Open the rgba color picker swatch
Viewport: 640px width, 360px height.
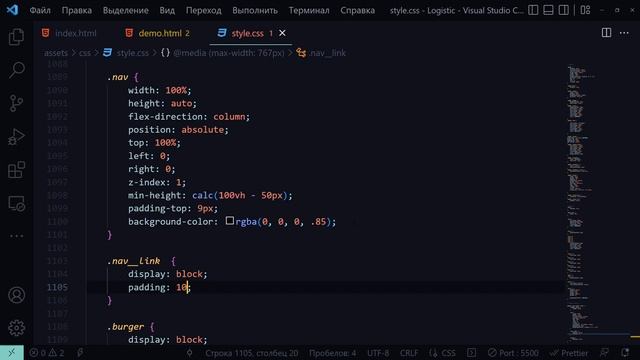click(230, 221)
